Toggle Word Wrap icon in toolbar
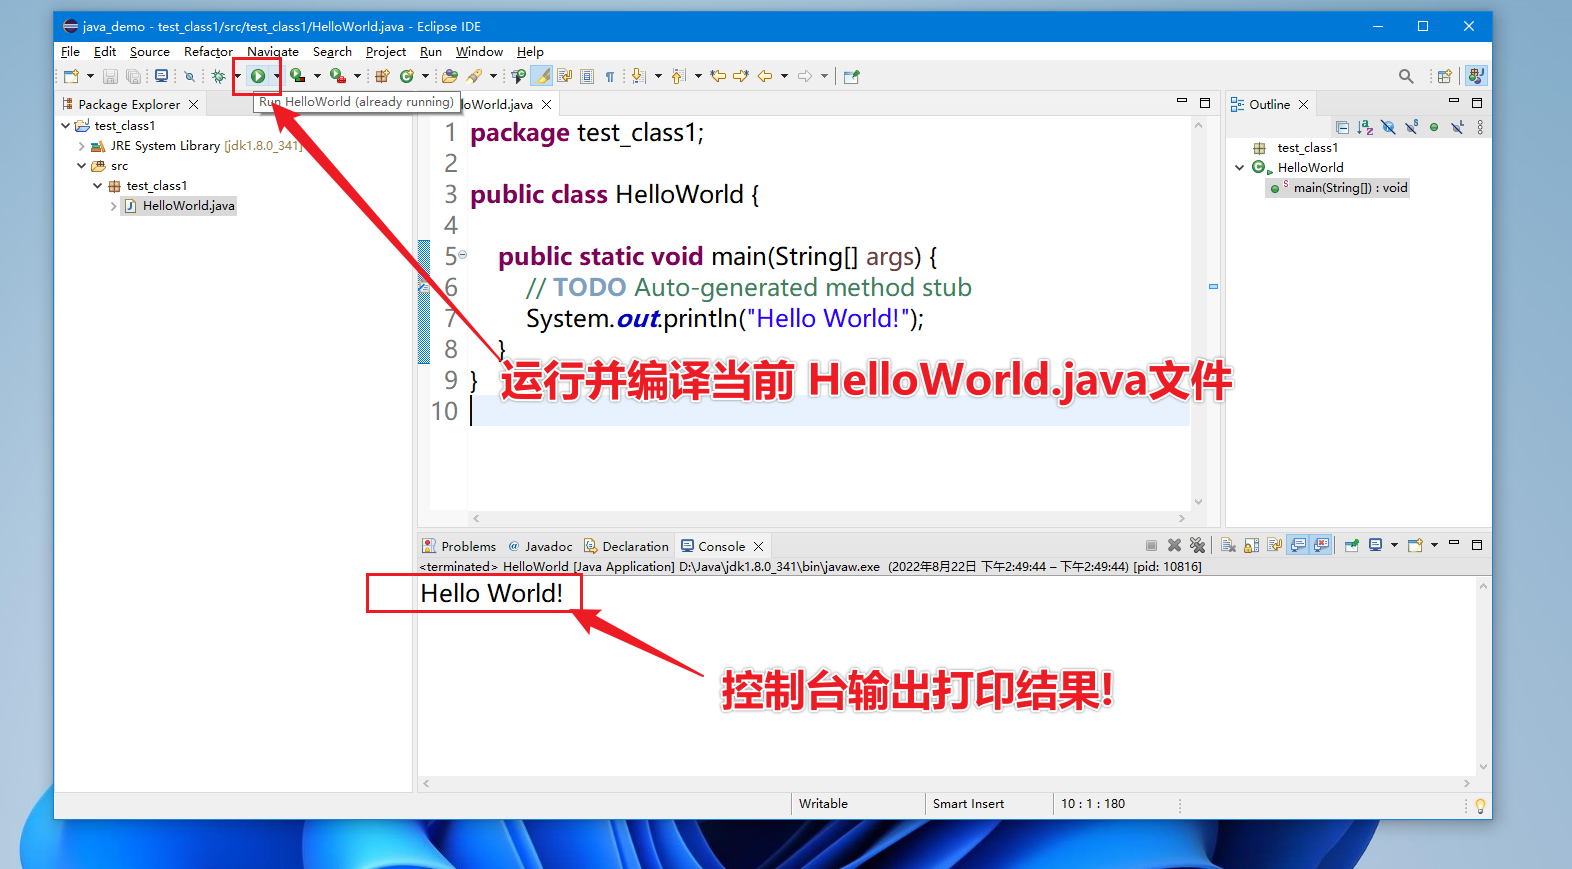This screenshot has height=869, width=1572. (565, 76)
